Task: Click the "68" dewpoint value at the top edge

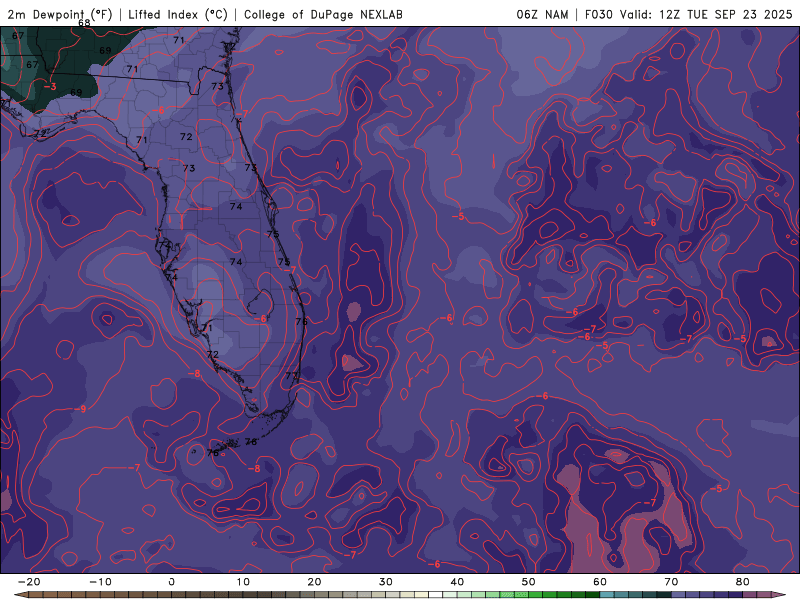Action: coord(84,23)
